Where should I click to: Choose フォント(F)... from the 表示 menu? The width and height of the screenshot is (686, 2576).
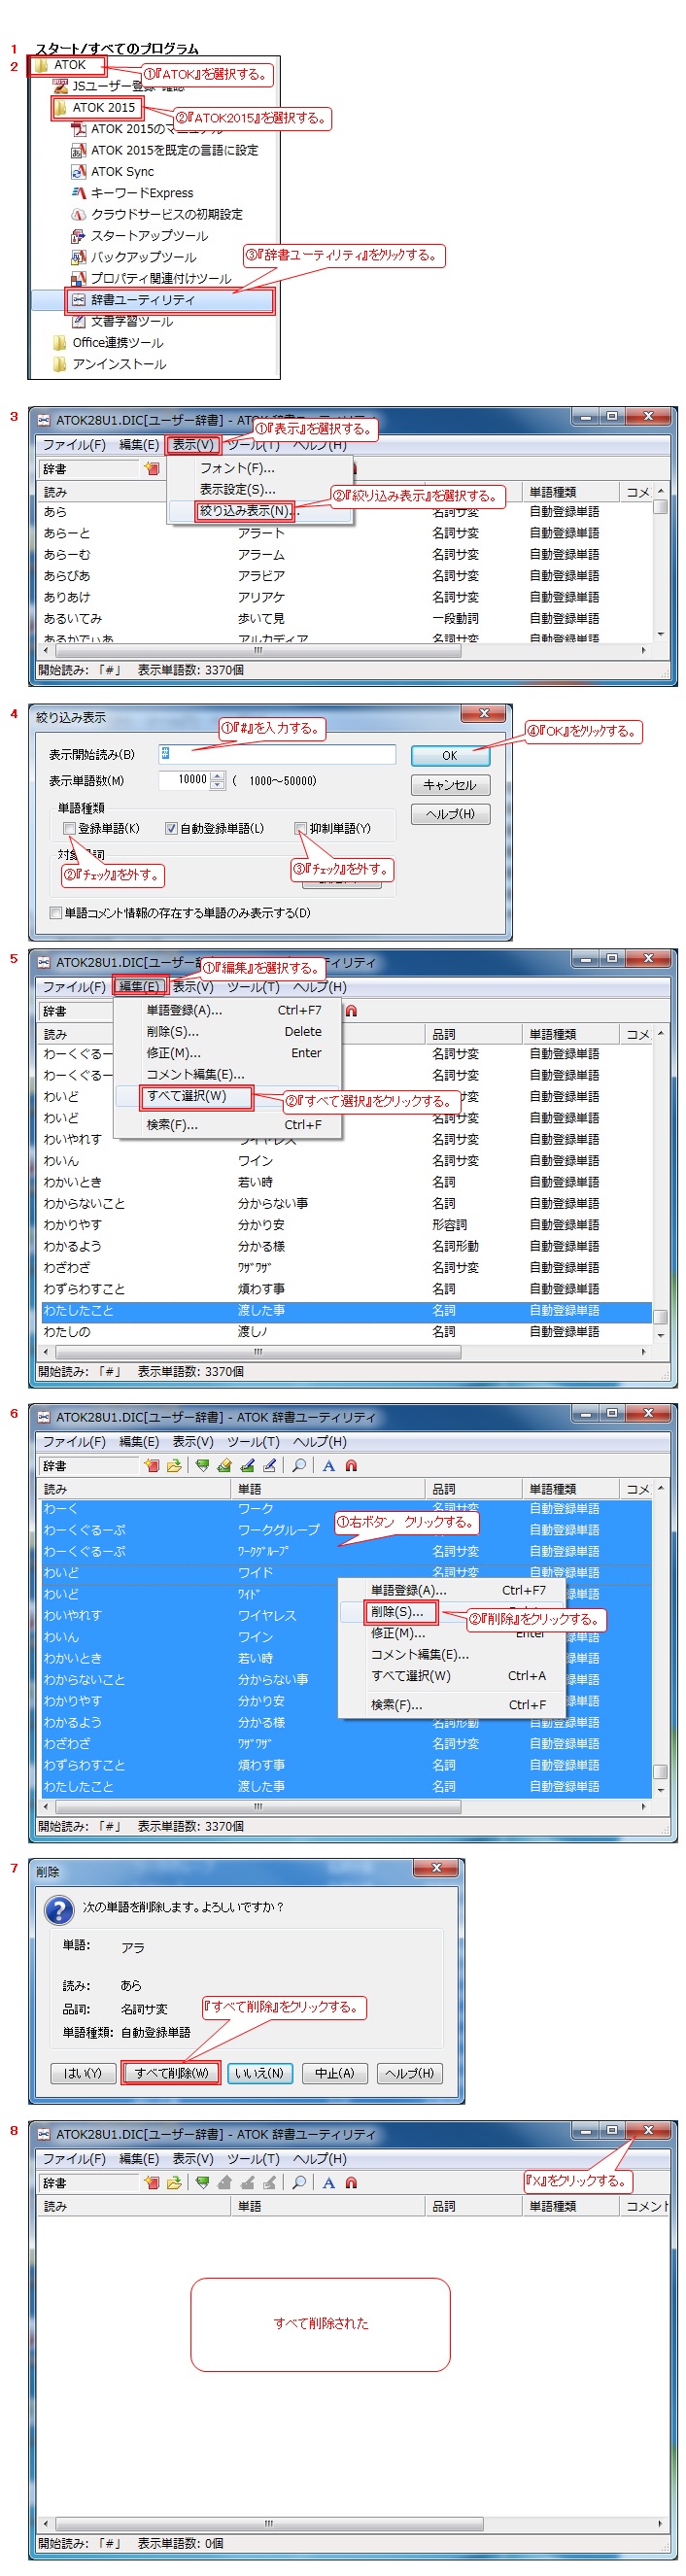(x=237, y=468)
